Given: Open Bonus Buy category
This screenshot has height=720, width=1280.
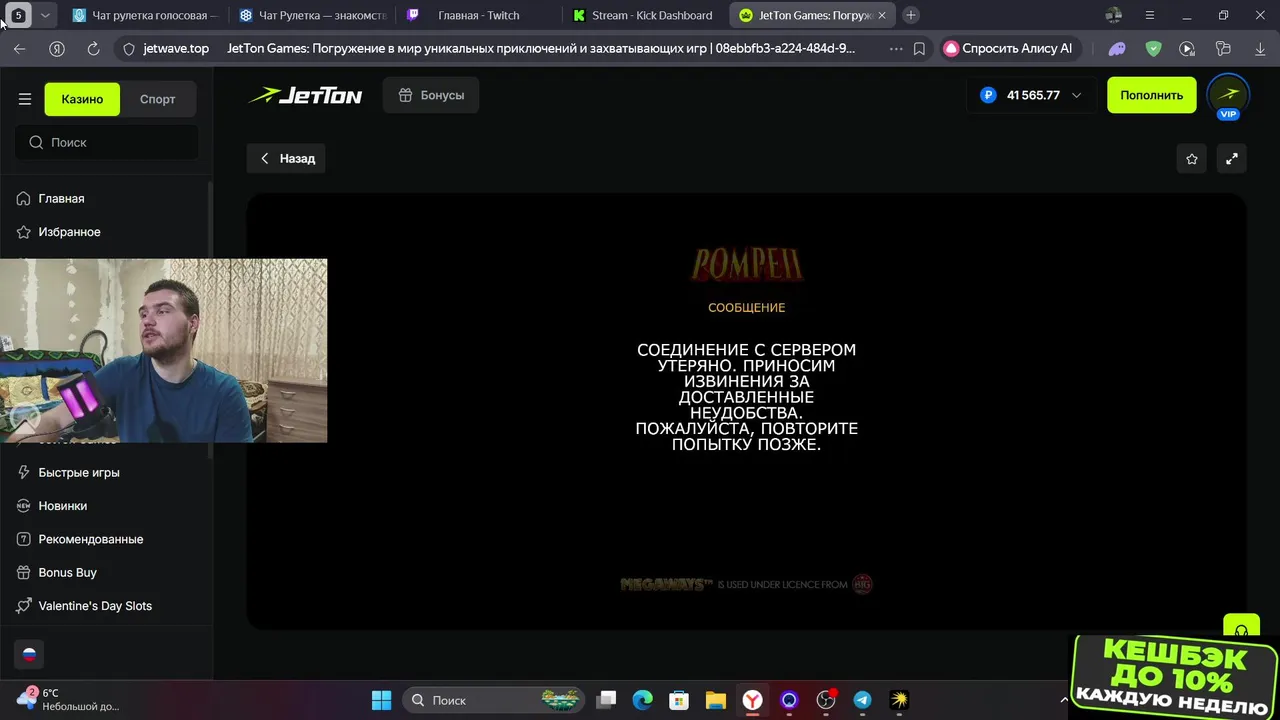Looking at the screenshot, I should point(67,572).
